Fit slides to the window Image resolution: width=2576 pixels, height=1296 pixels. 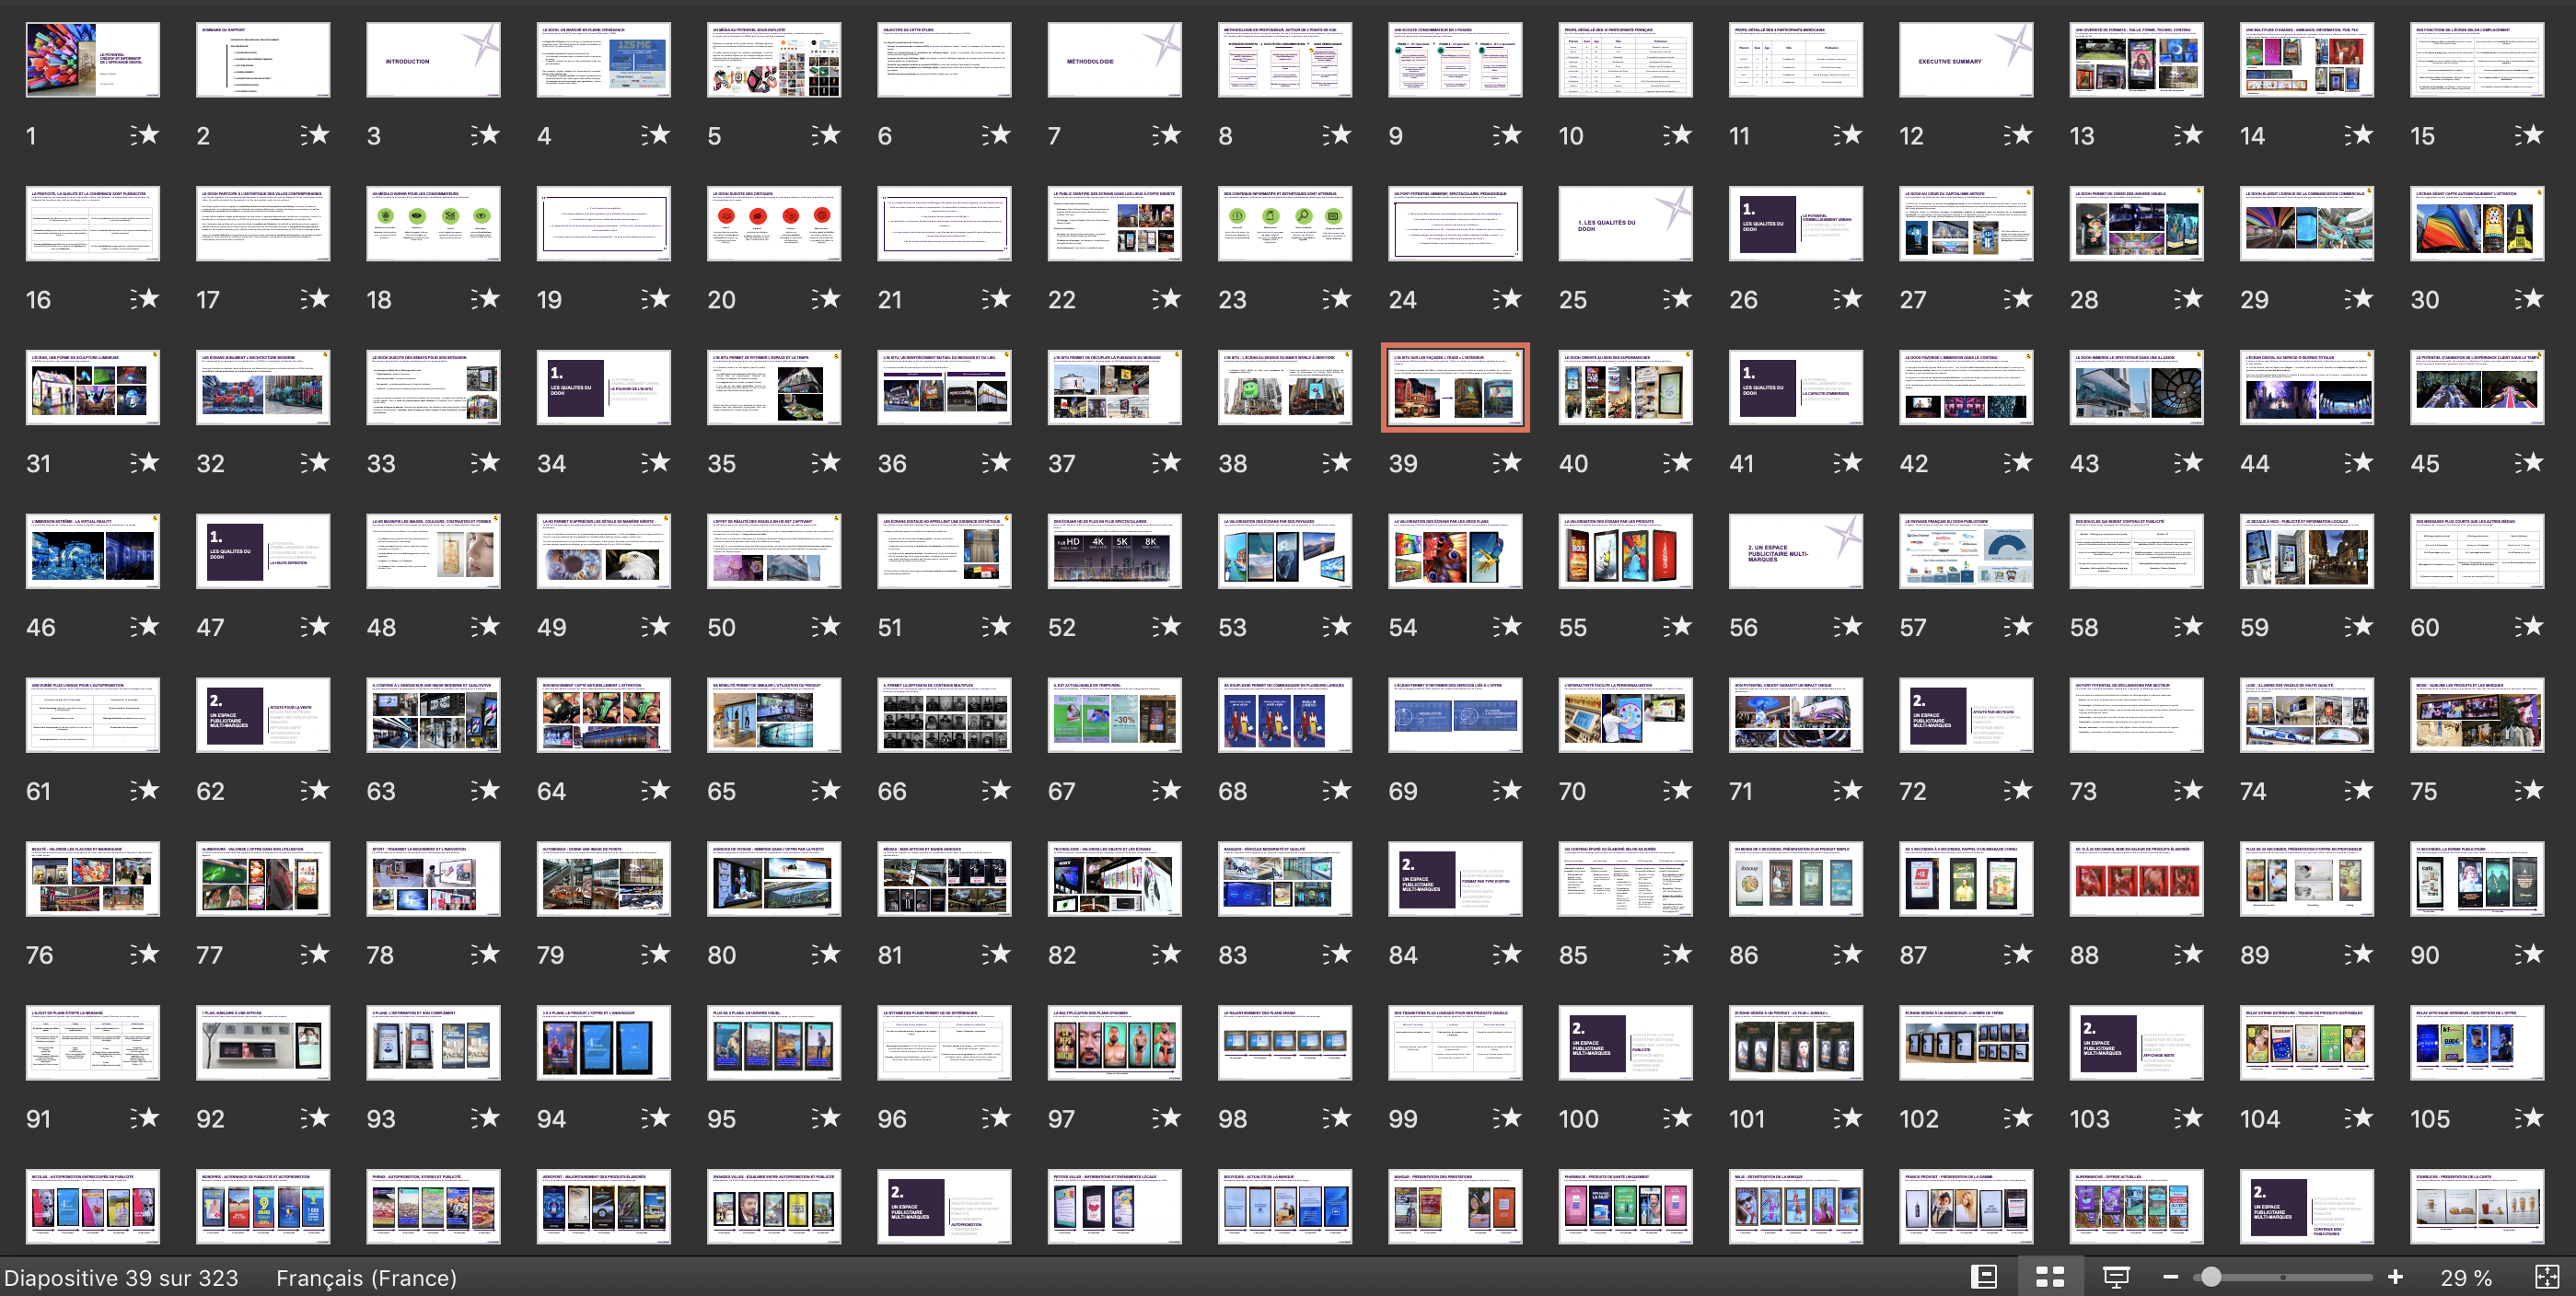coord(2547,1277)
